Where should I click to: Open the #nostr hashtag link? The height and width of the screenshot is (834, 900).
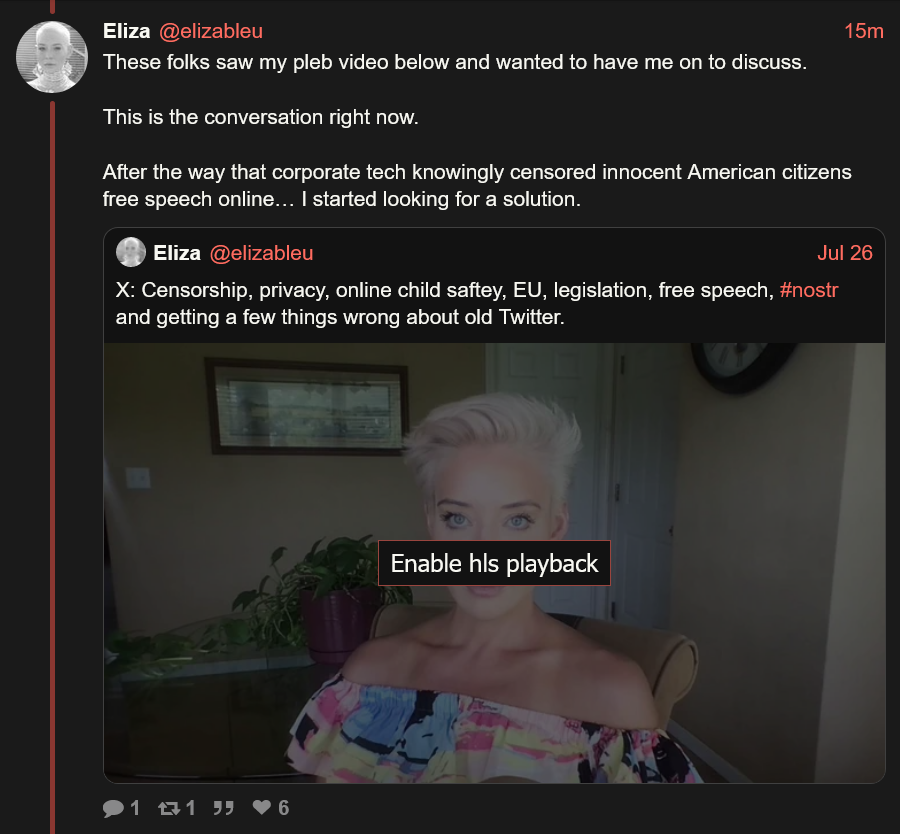[809, 290]
